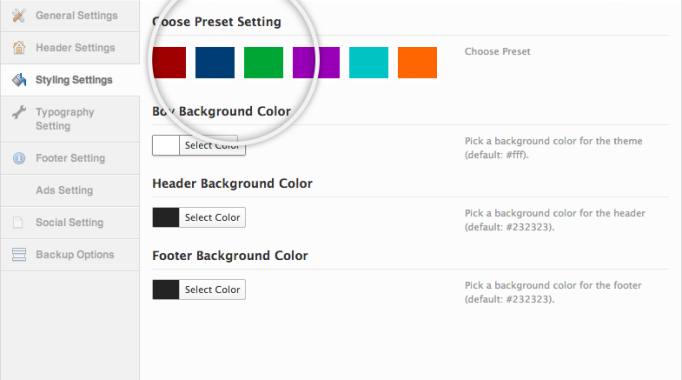Click the General Settings tools icon
The width and height of the screenshot is (682, 380).
coord(19,15)
